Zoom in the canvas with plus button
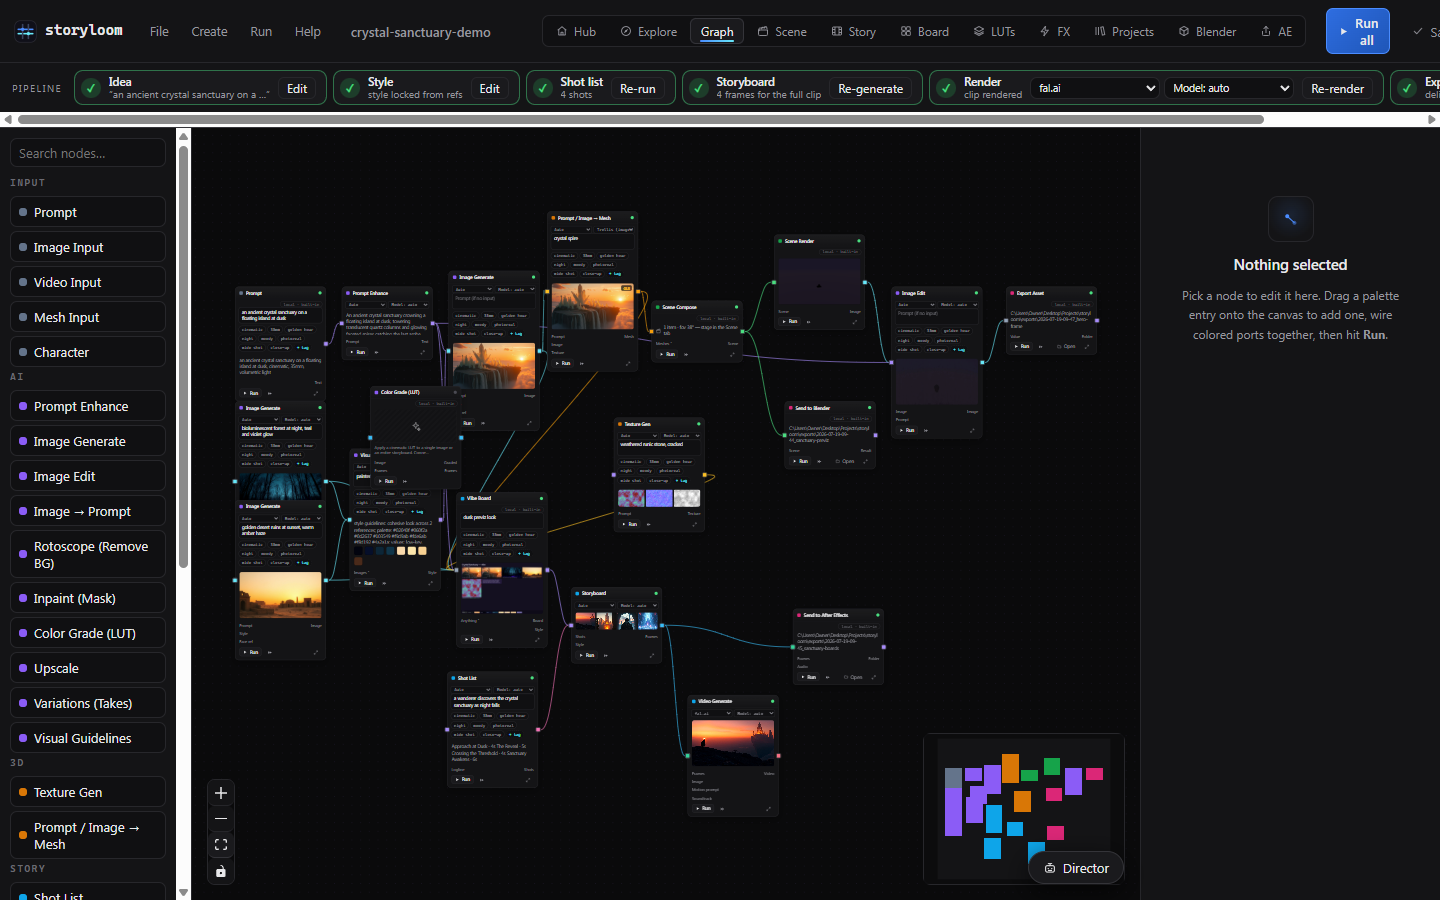Image resolution: width=1440 pixels, height=900 pixels. tap(221, 793)
